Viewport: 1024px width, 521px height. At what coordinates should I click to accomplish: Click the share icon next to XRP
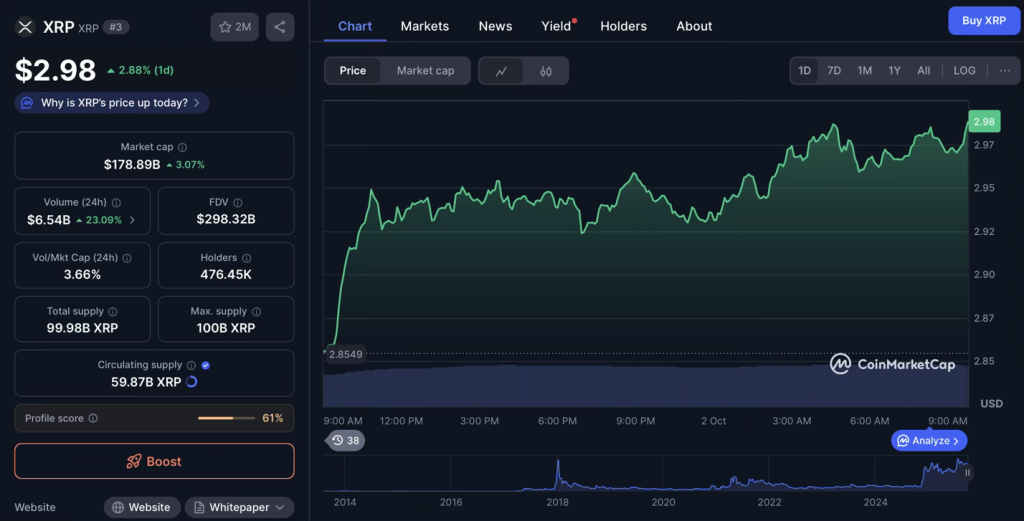pos(279,27)
